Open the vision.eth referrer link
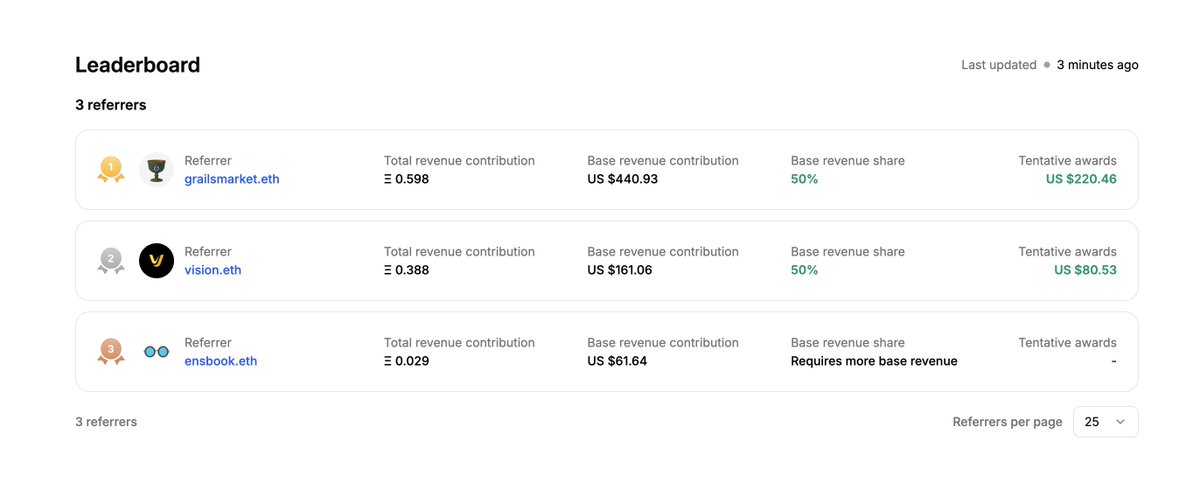The image size is (1200, 483). (x=213, y=270)
